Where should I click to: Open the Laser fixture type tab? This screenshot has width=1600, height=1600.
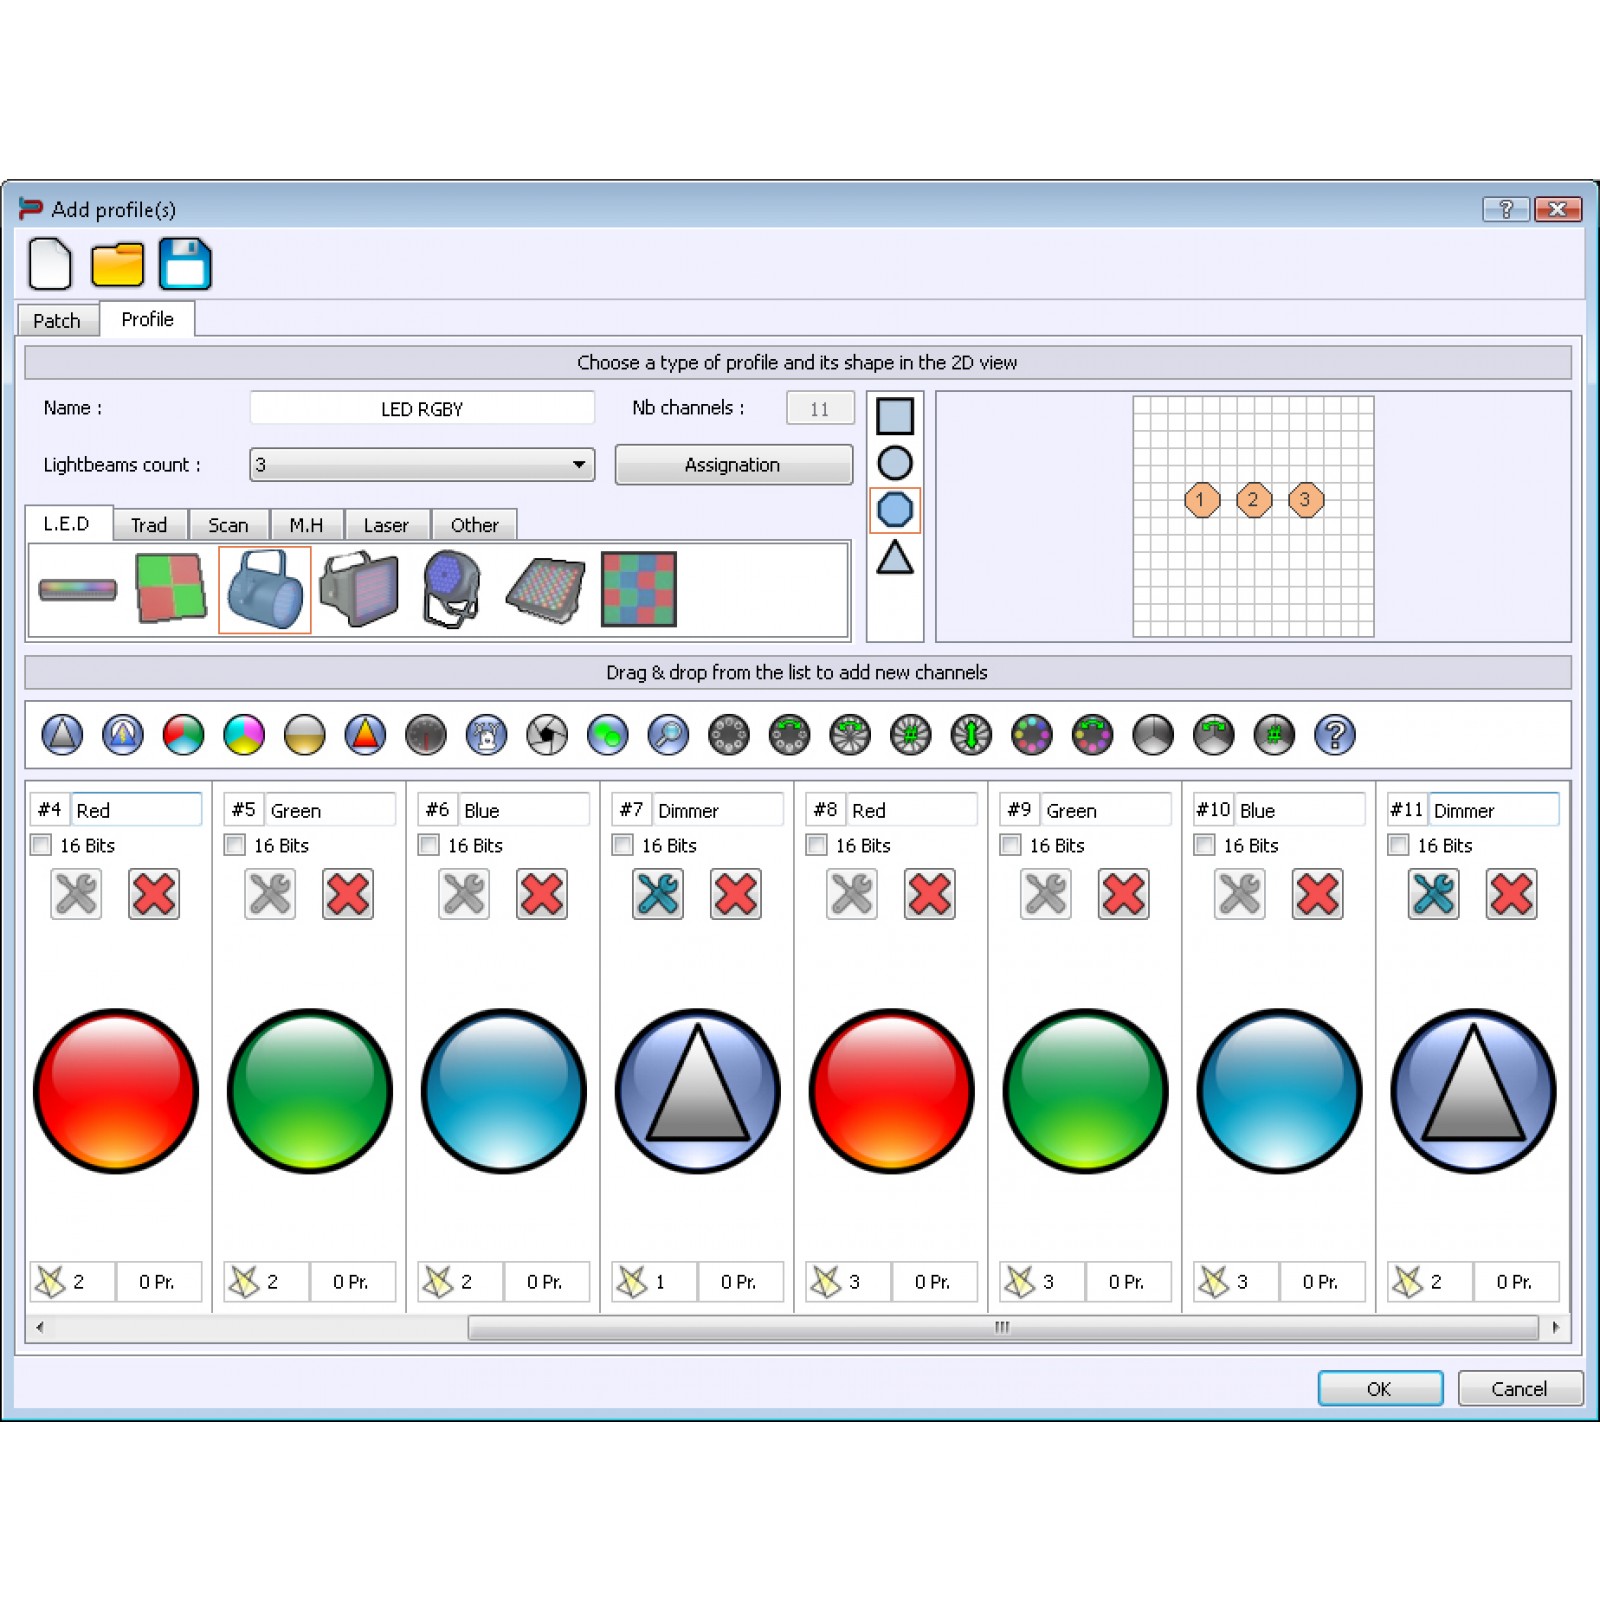tap(386, 525)
